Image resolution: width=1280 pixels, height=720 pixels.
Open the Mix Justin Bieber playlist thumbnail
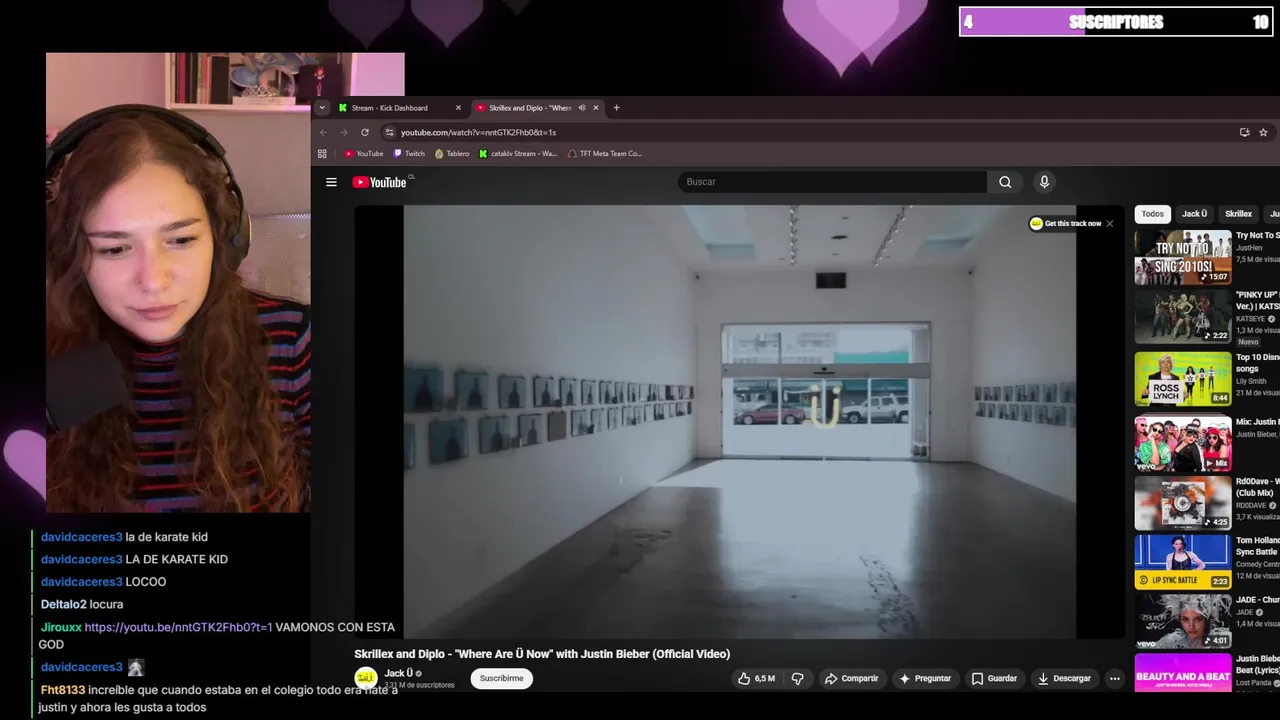click(x=1182, y=443)
